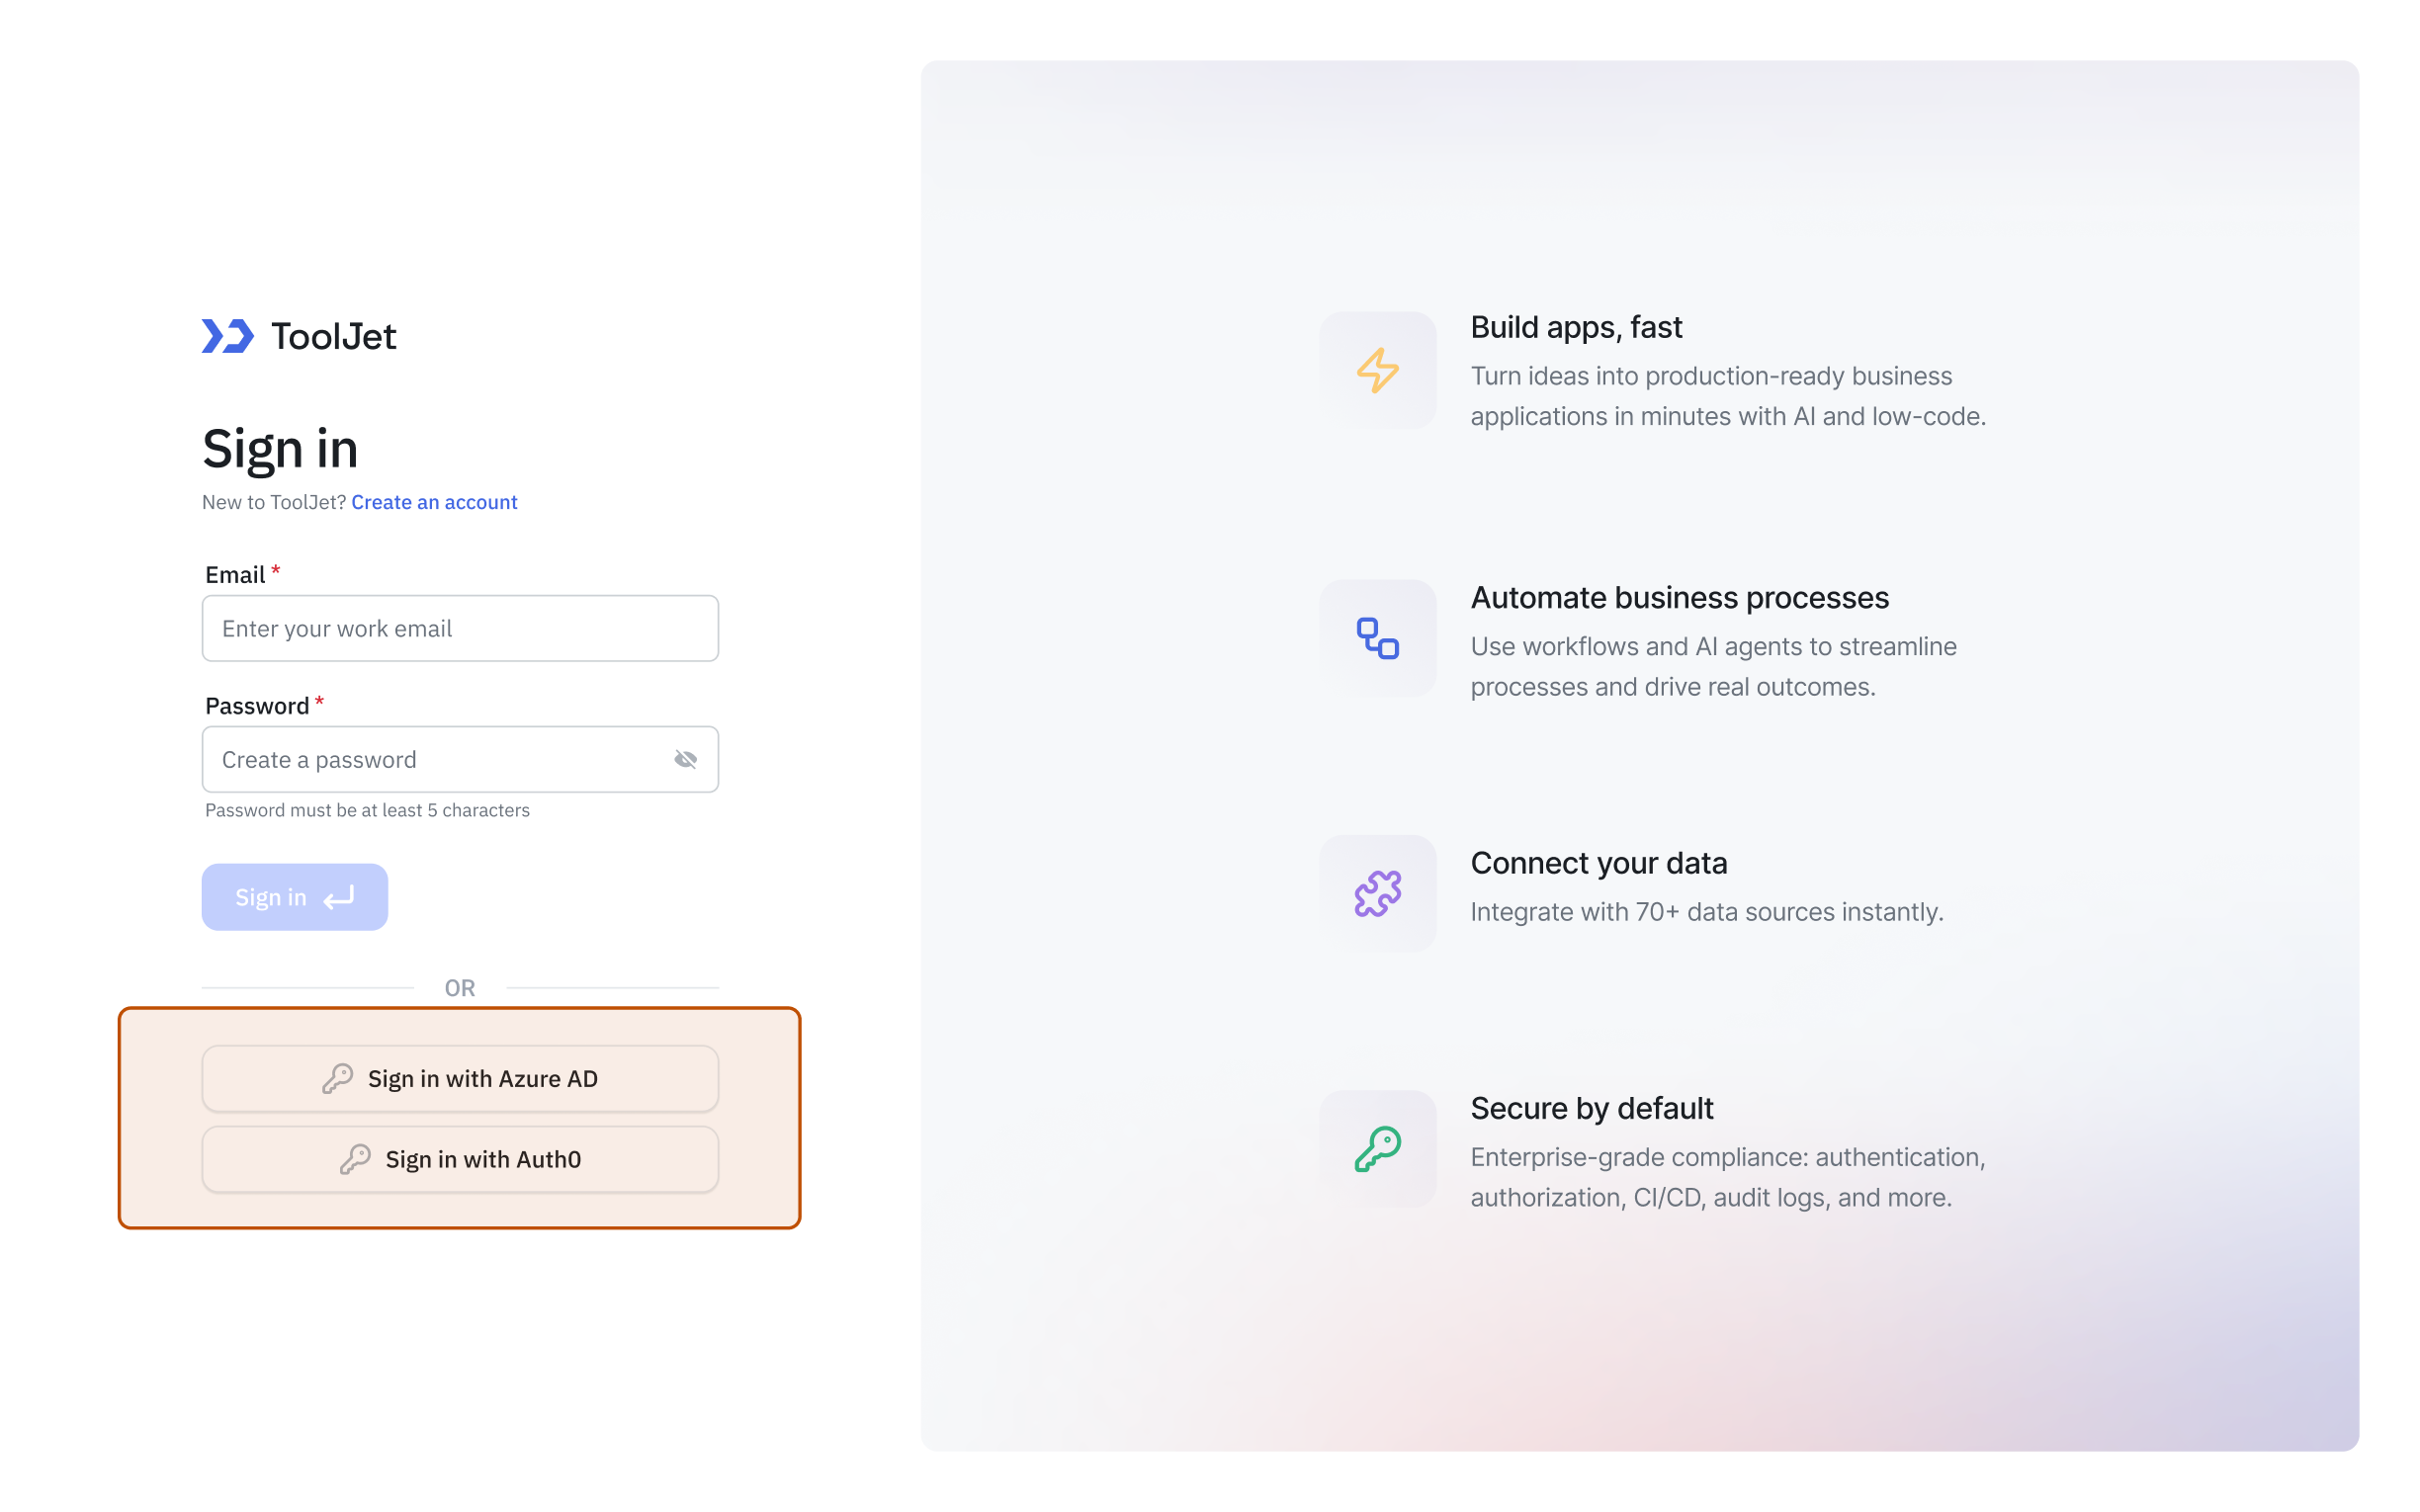
Task: Click the Sign in heading
Action: pos(280,448)
